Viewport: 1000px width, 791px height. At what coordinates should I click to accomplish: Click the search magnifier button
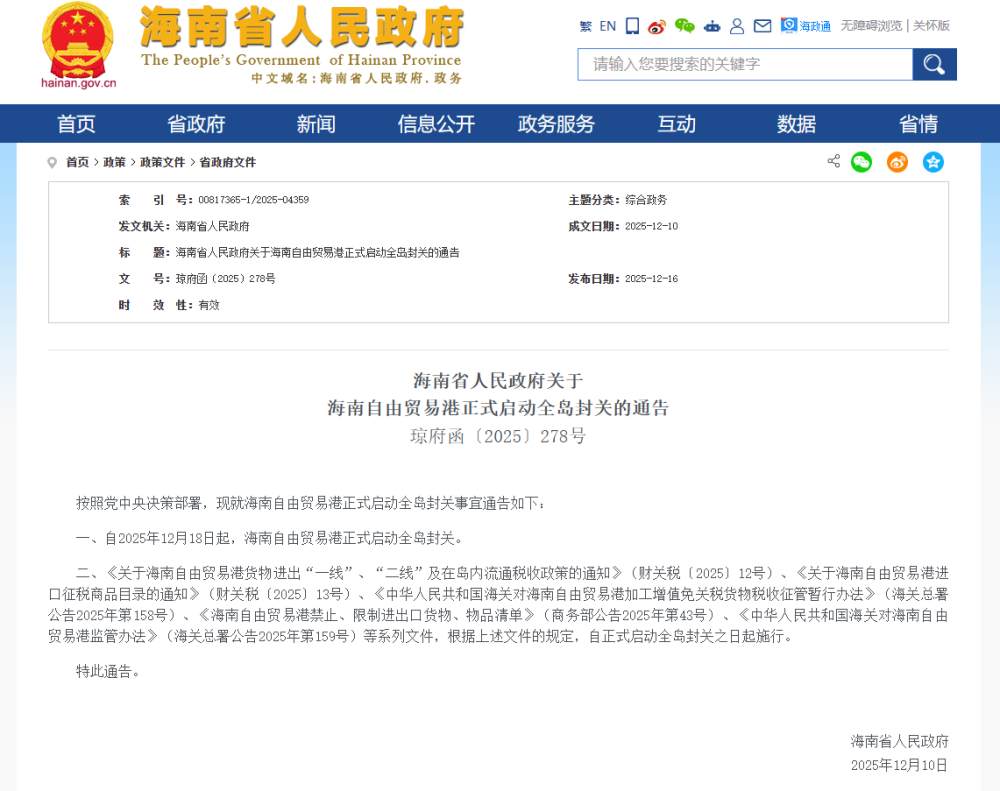point(934,64)
